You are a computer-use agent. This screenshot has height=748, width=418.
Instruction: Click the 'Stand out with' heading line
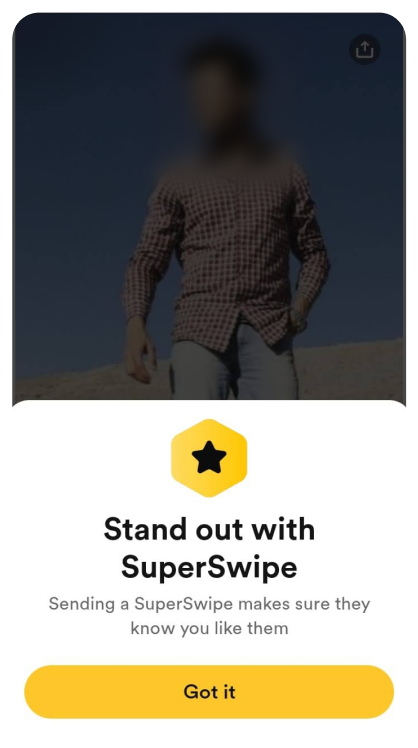click(209, 529)
